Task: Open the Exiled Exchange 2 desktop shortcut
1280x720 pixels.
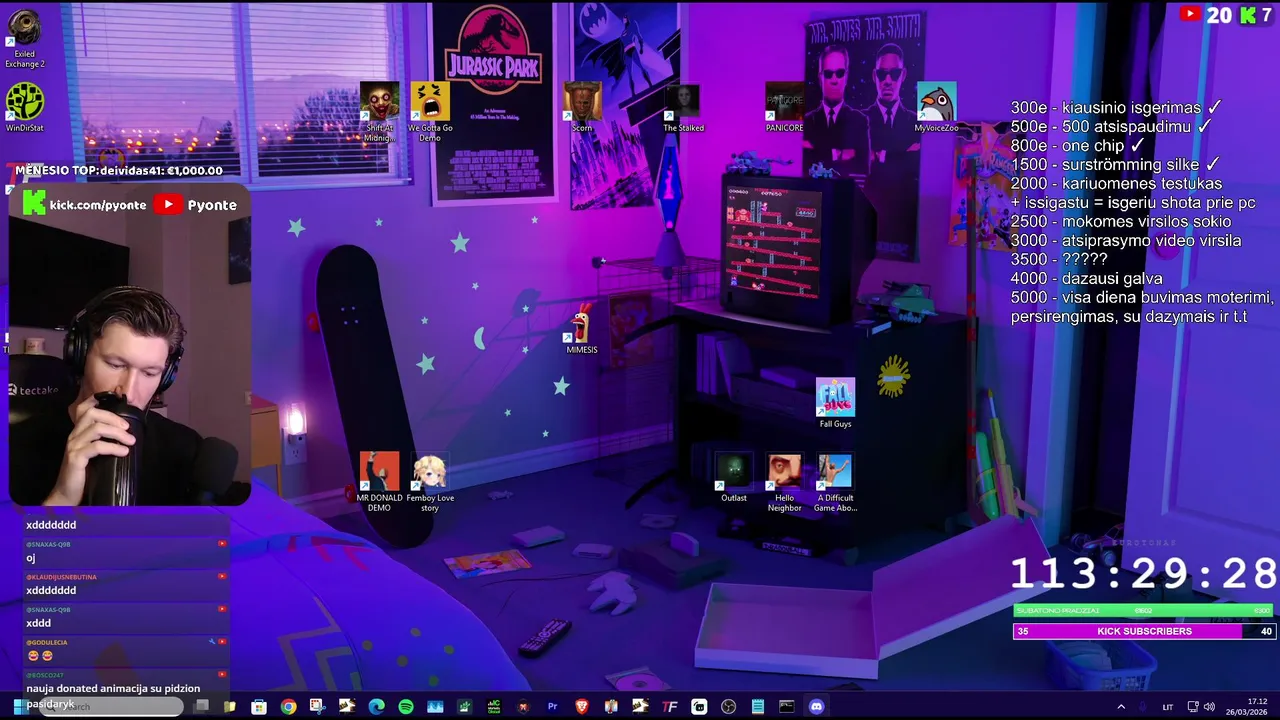Action: pos(24,39)
